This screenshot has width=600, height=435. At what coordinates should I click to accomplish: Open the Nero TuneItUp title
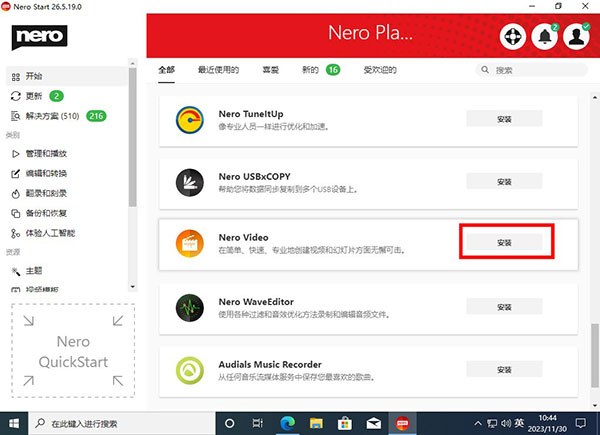251,114
